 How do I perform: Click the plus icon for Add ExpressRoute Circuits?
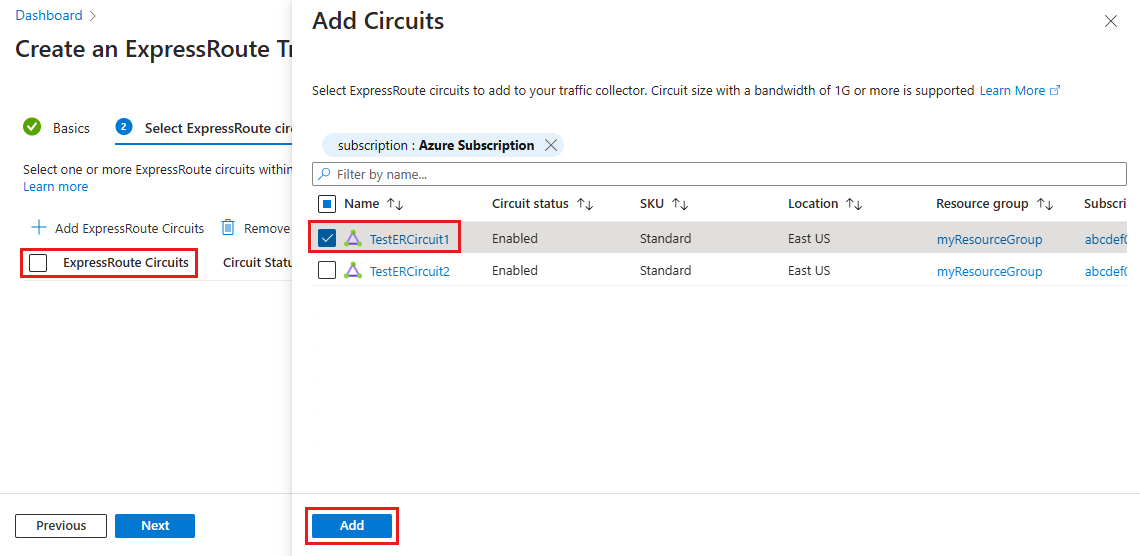click(x=39, y=227)
